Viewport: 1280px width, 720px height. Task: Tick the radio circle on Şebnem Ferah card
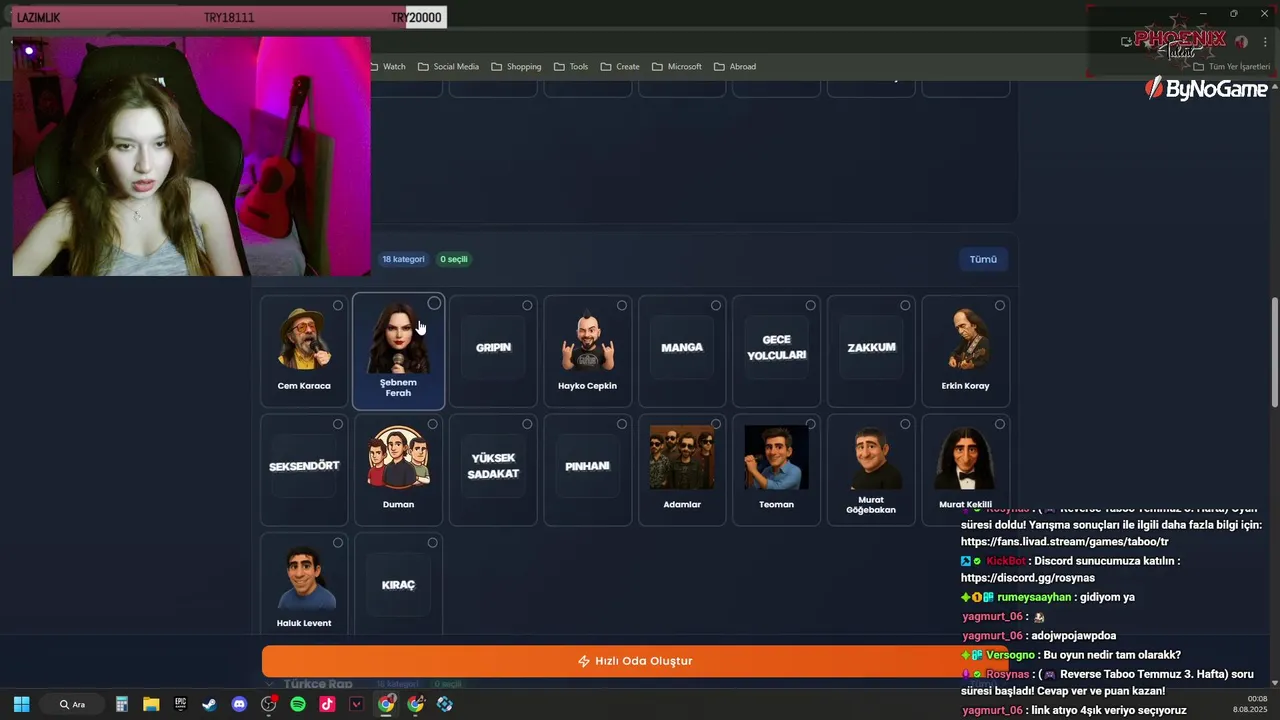tap(433, 303)
